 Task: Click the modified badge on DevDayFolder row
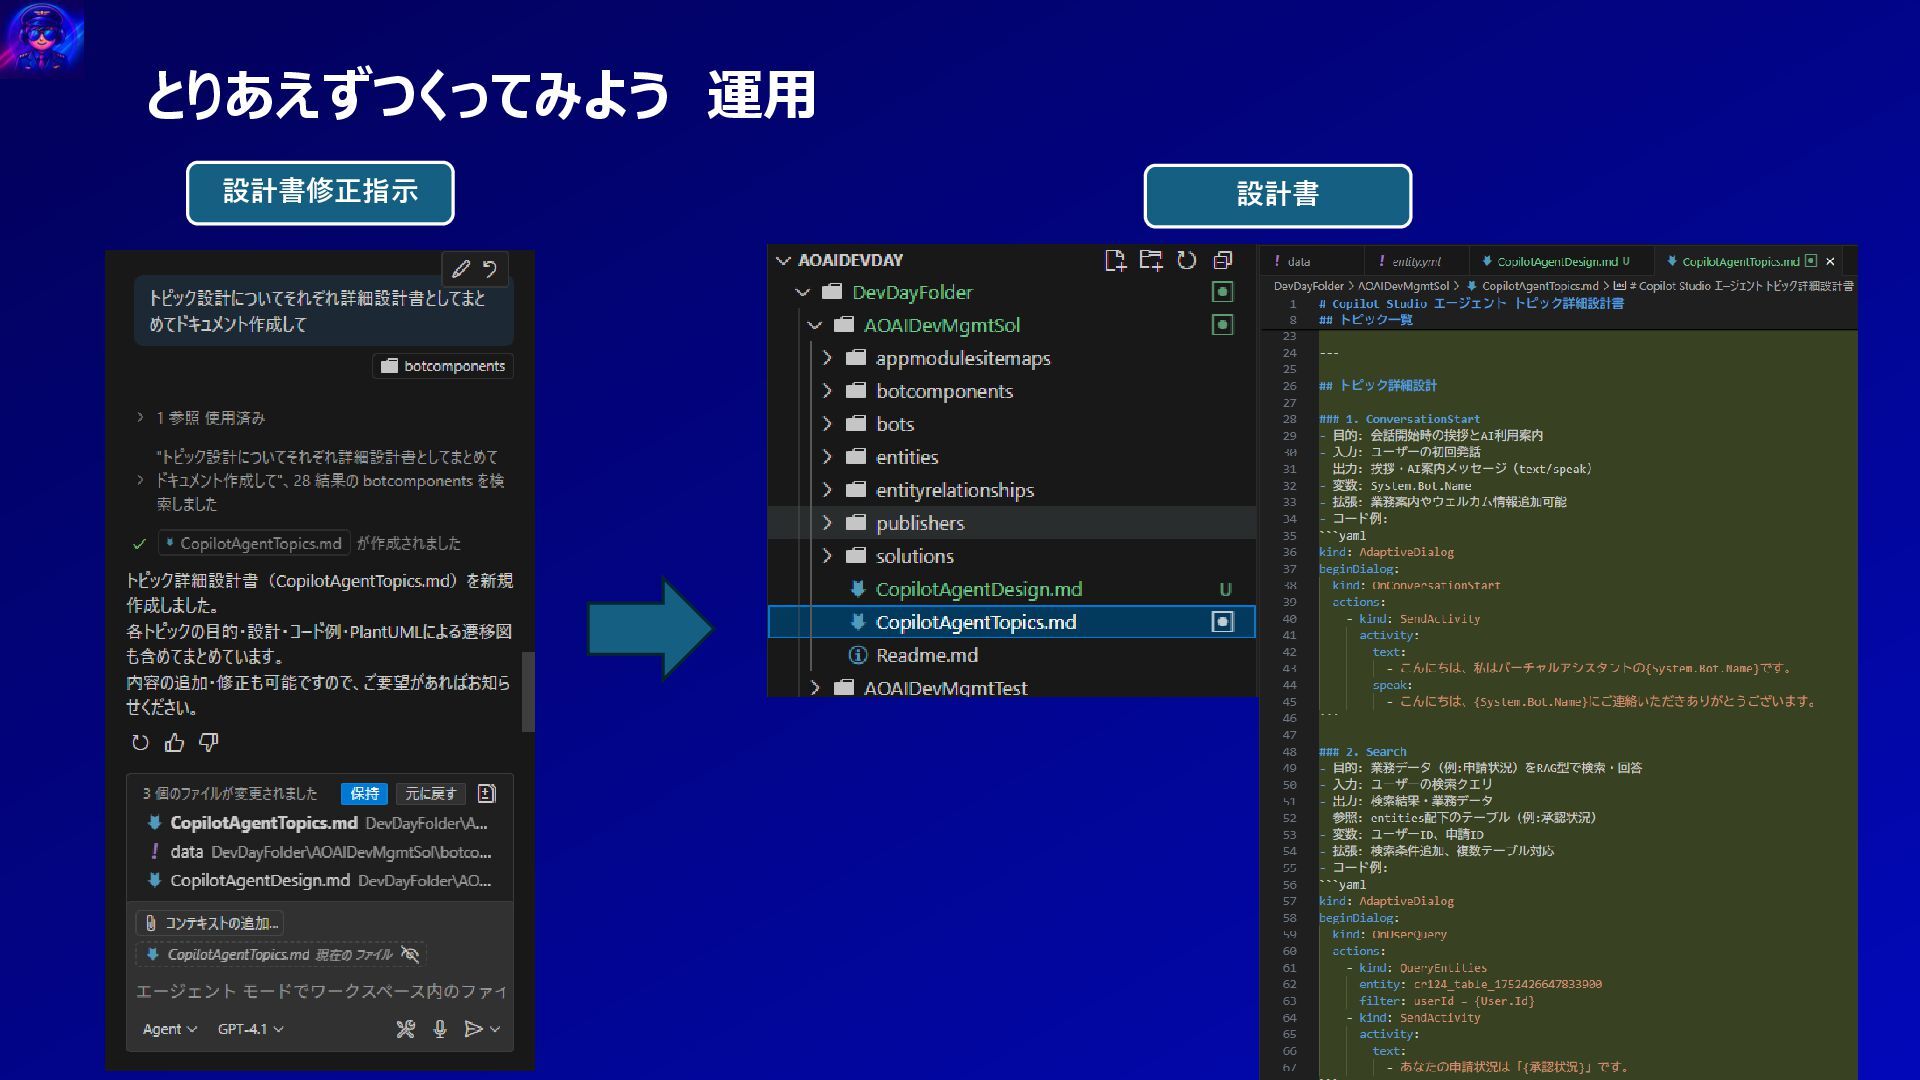pos(1222,292)
